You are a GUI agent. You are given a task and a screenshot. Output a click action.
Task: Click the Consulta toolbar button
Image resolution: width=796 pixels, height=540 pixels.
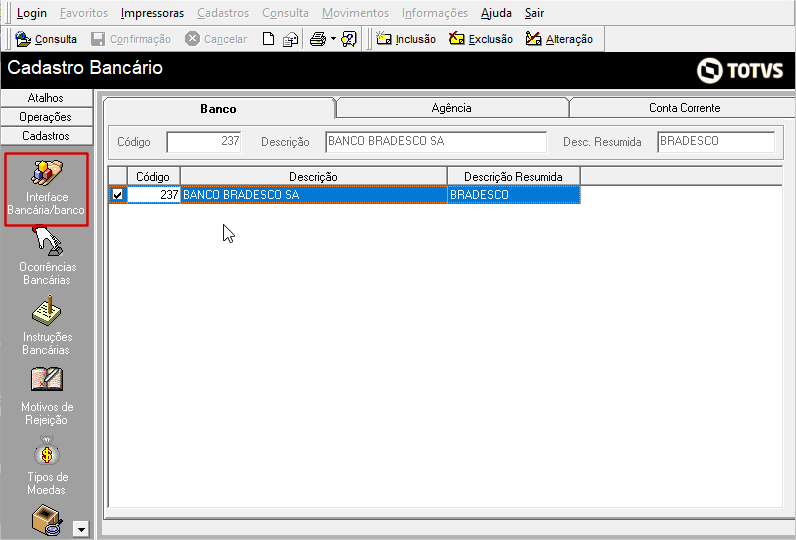[x=46, y=39]
